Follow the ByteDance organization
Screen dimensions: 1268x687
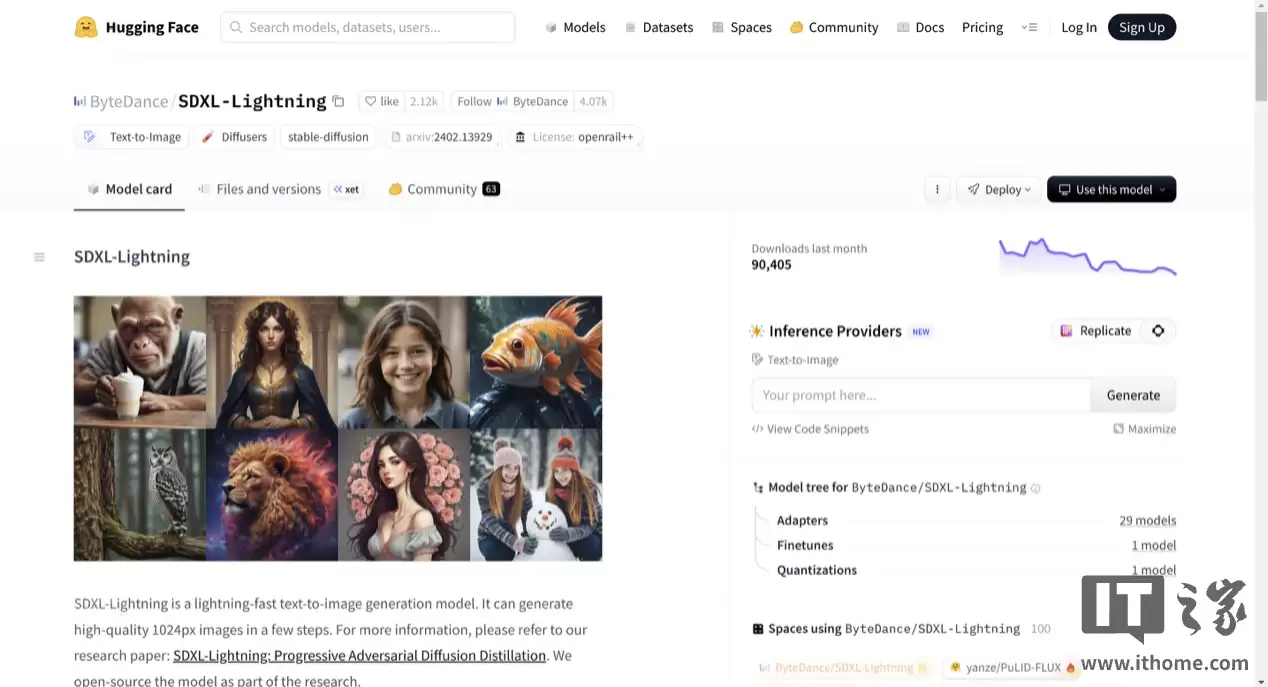[x=474, y=101]
